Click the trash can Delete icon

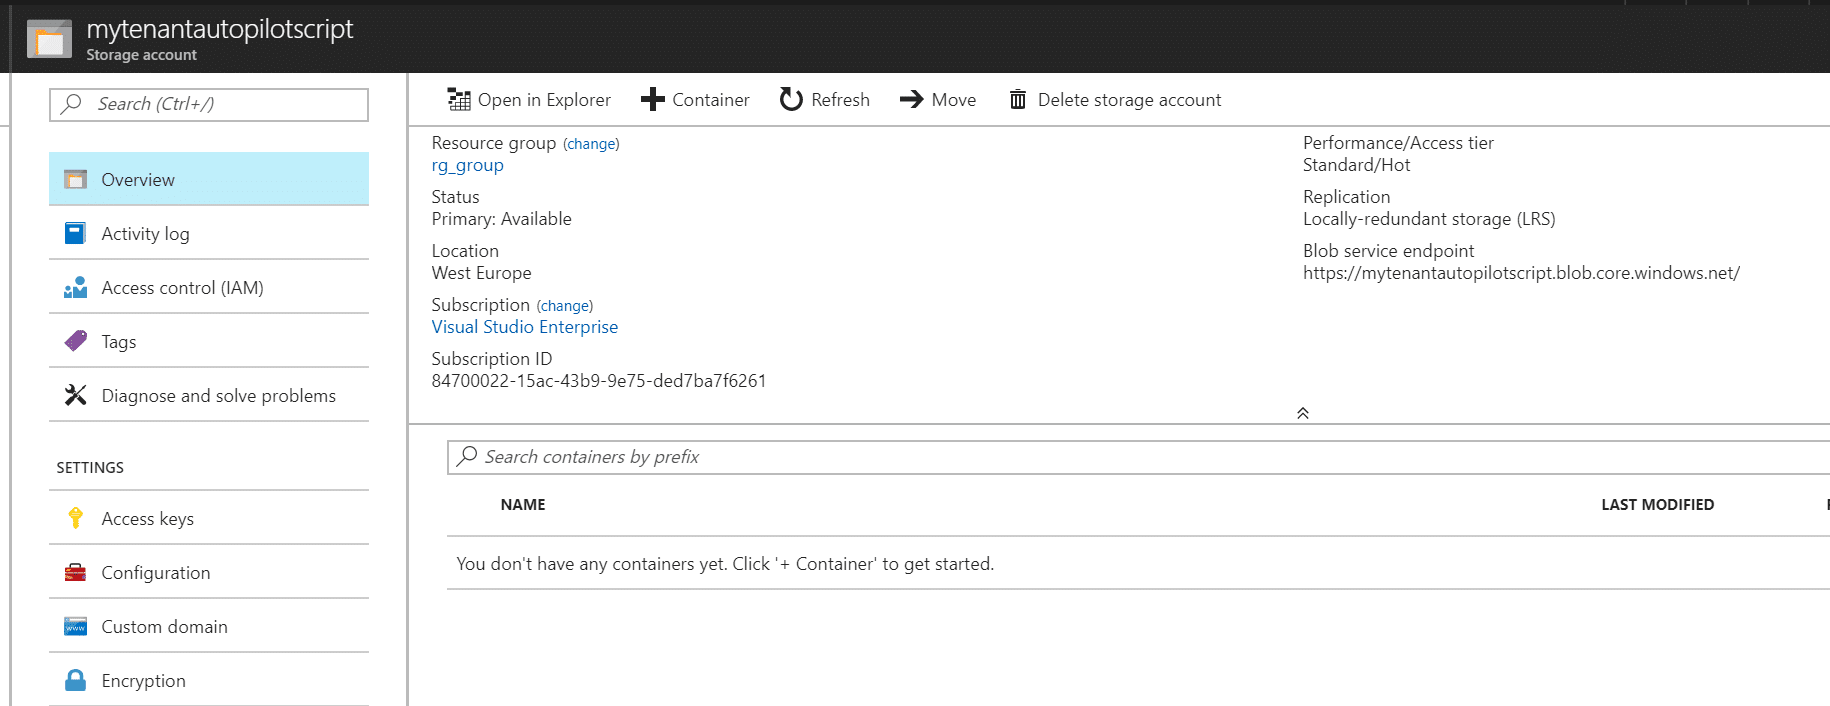pos(1018,99)
